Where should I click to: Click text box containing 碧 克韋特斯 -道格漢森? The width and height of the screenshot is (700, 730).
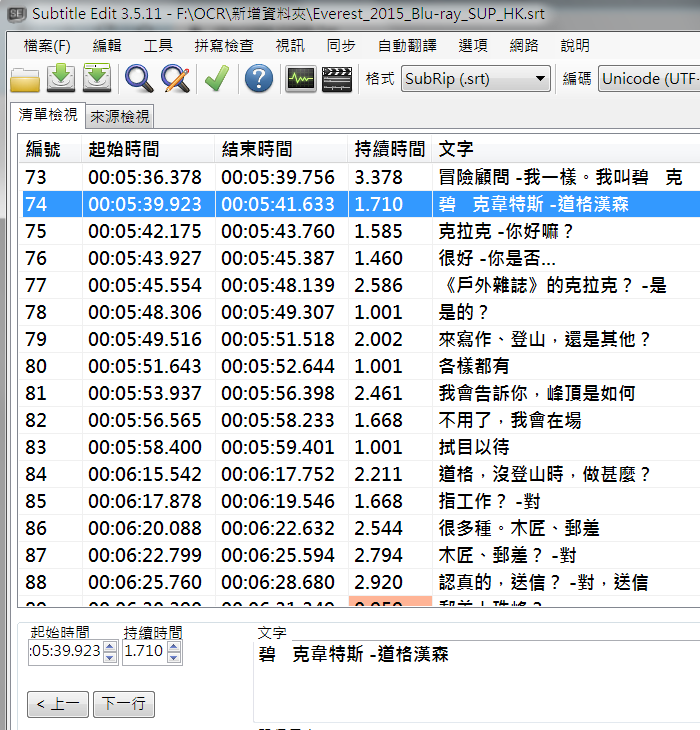point(477,681)
